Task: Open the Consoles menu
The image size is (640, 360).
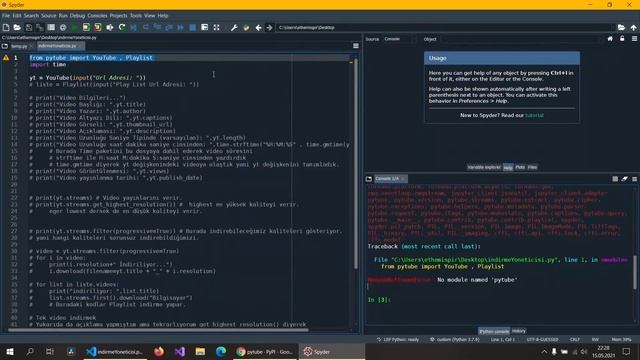Action: click(97, 16)
